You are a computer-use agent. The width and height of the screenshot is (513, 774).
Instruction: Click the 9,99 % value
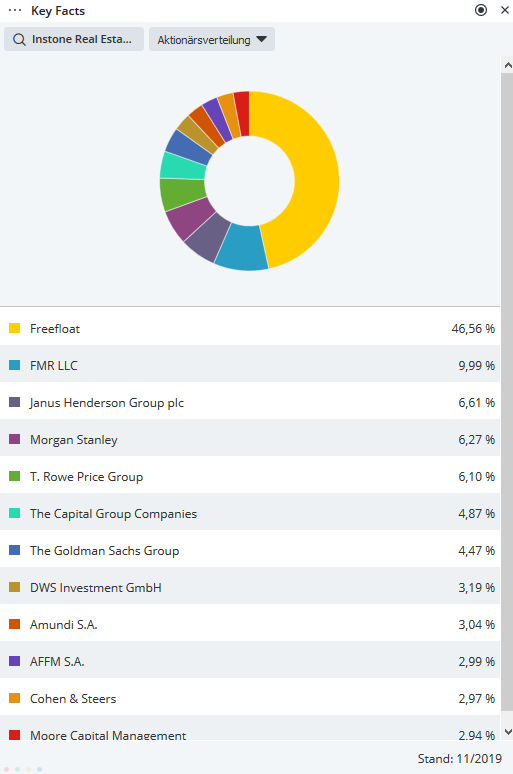[x=476, y=366]
